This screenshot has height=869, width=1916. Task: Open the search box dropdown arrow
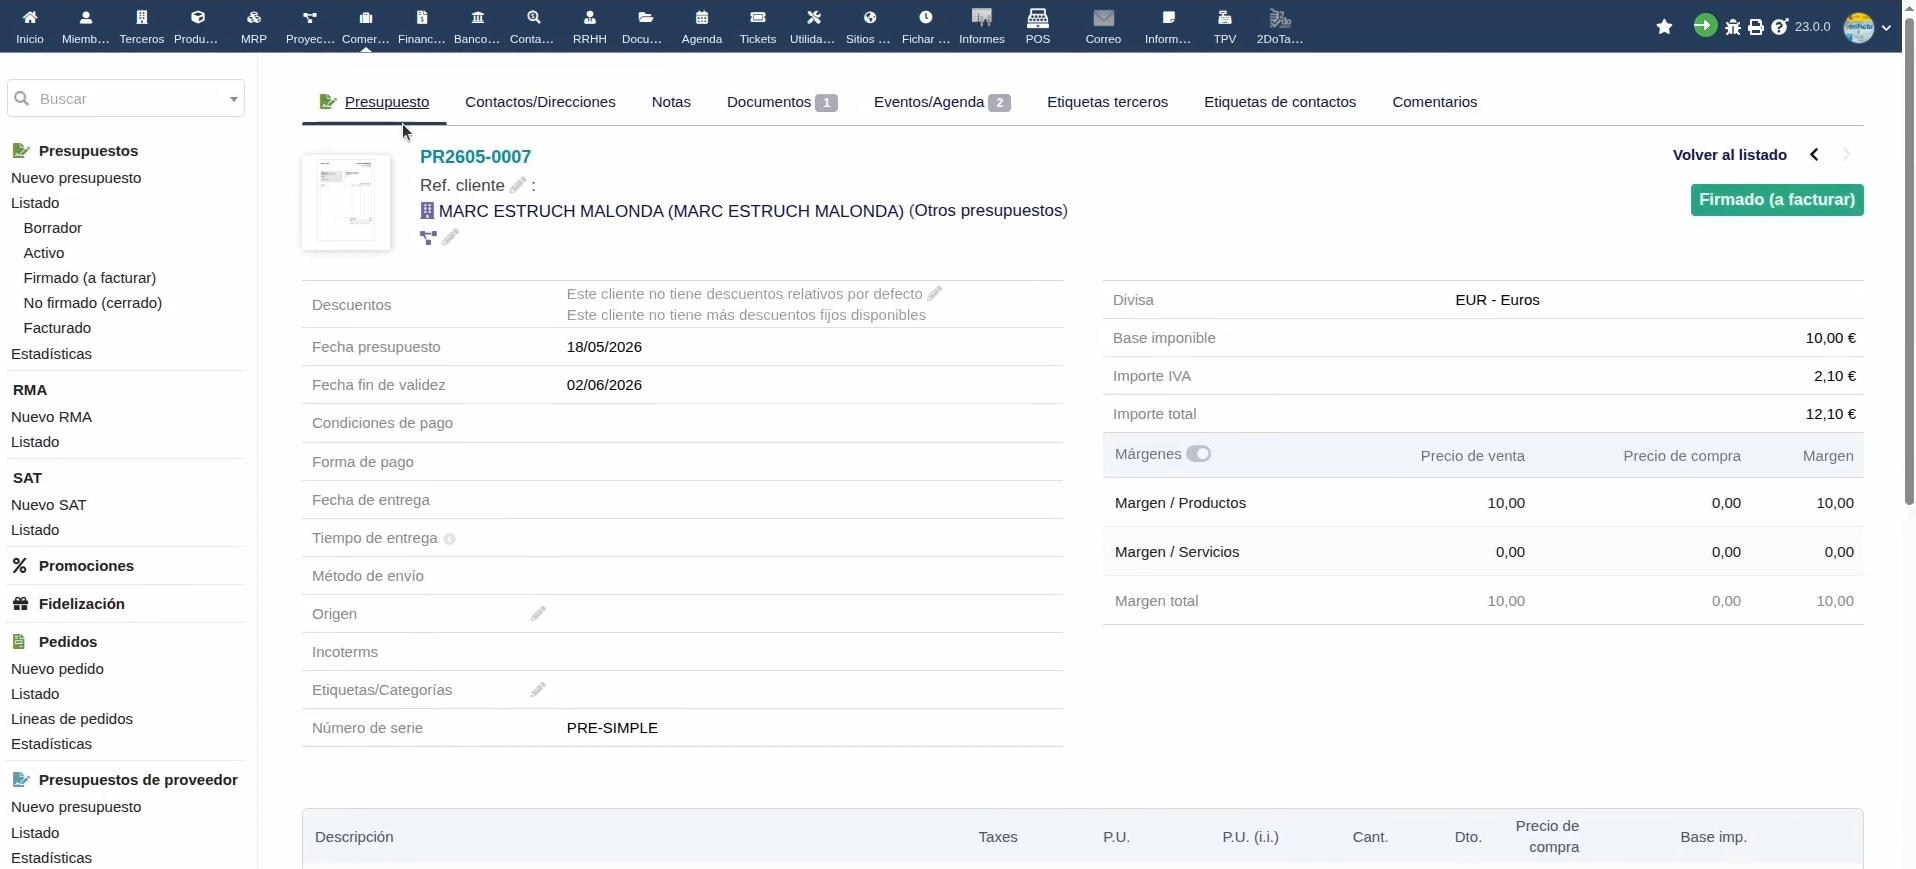(233, 99)
